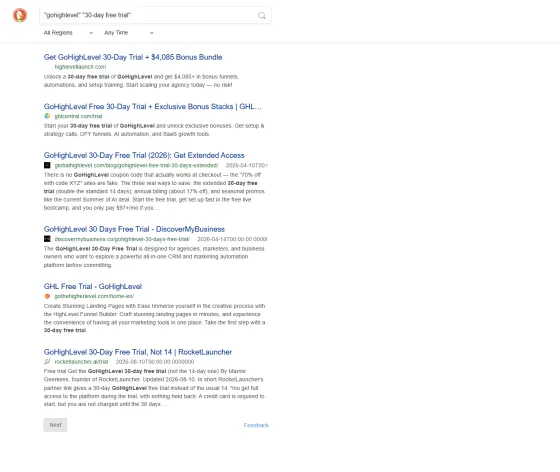Click the RocketLauncher rocket favicon
The height and width of the screenshot is (472, 560).
[47, 362]
